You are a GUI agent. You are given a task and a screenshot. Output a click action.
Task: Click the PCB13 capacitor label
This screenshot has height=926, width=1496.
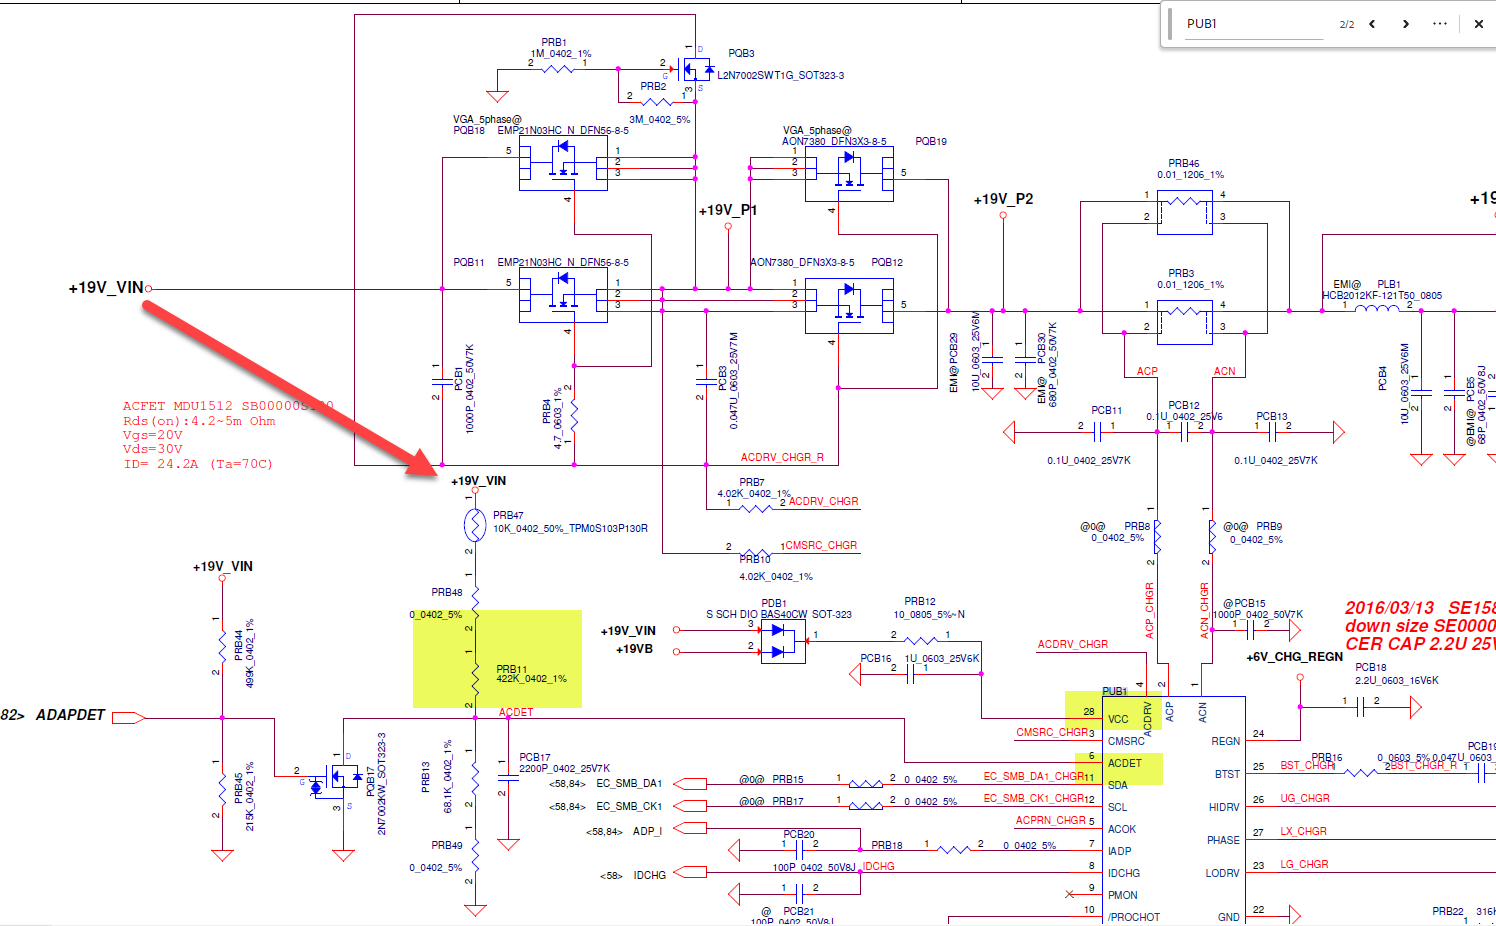(1272, 416)
